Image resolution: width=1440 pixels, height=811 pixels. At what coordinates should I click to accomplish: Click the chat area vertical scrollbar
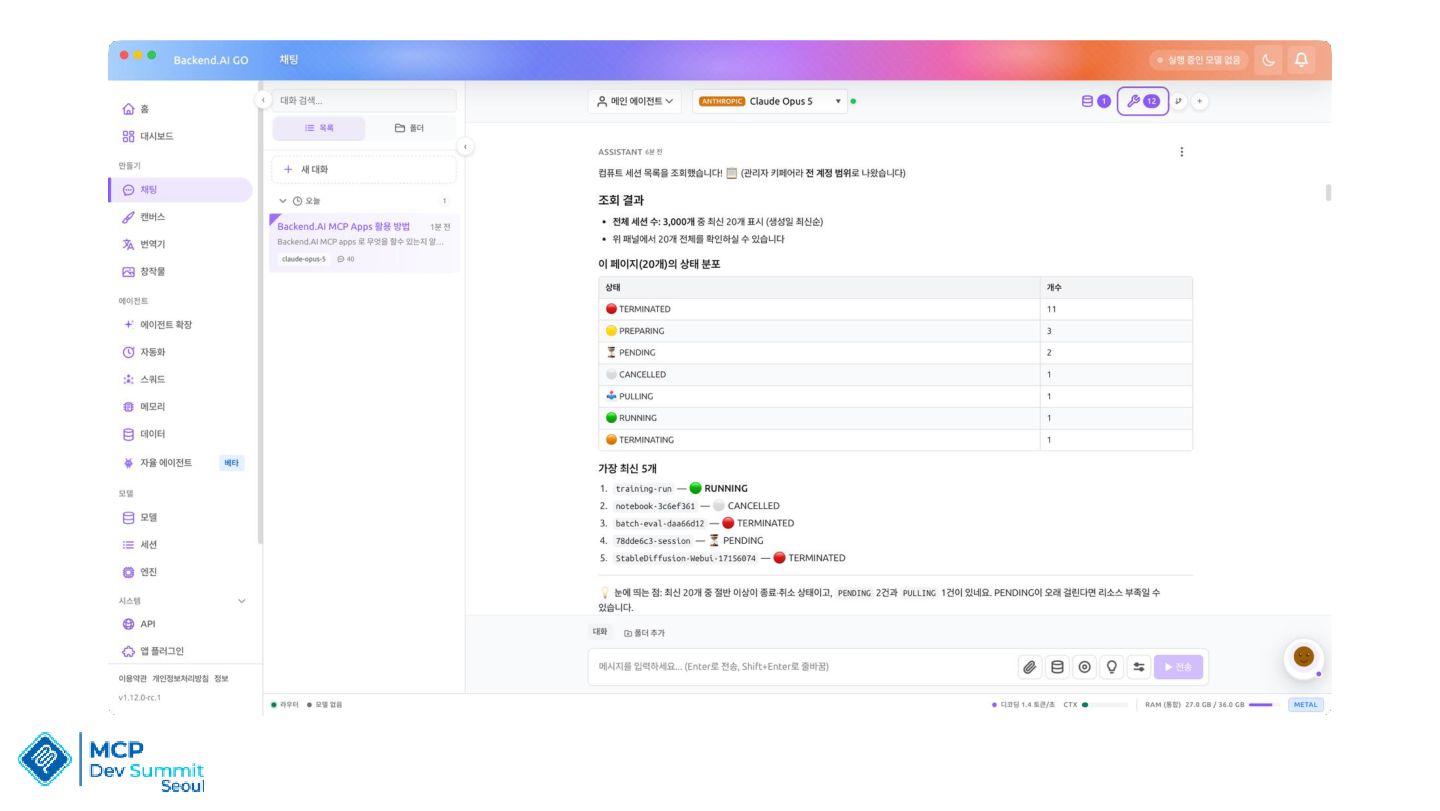tap(1328, 193)
